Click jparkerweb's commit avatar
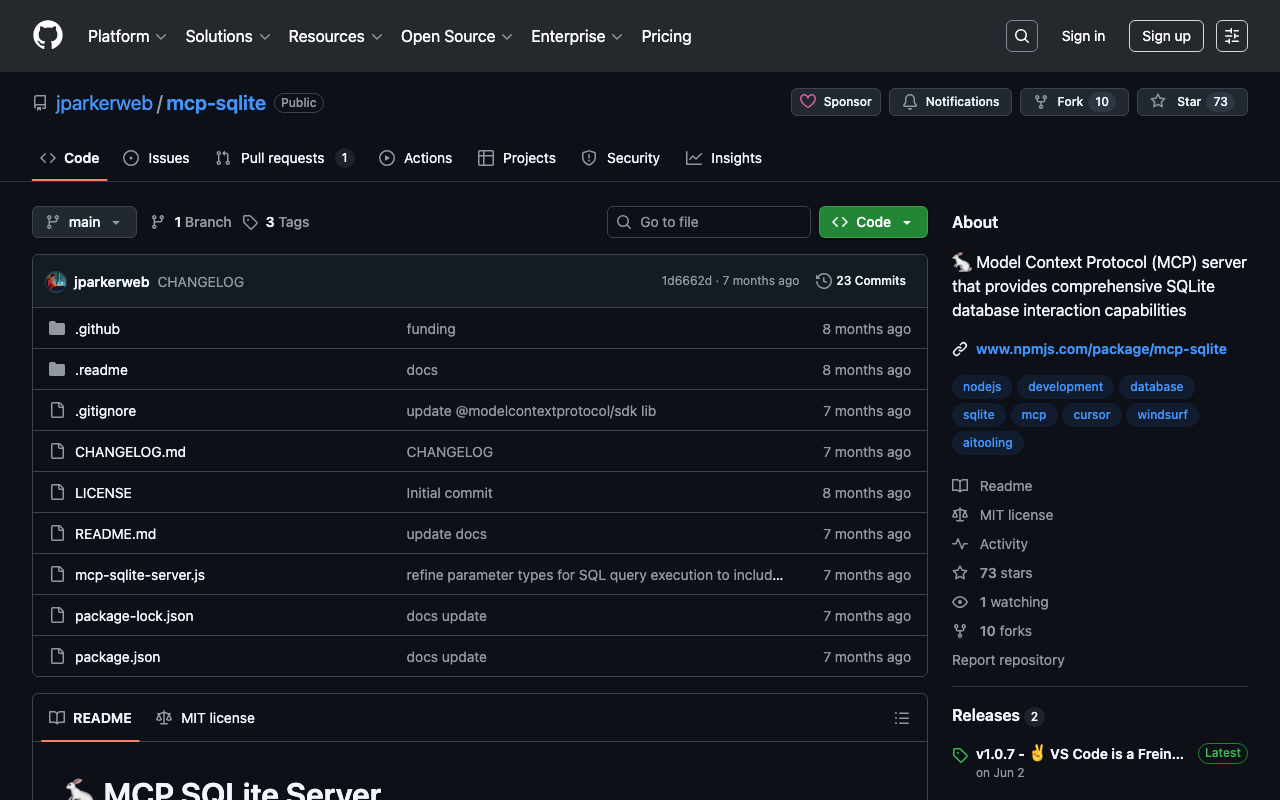1280x800 pixels. pyautogui.click(x=56, y=282)
